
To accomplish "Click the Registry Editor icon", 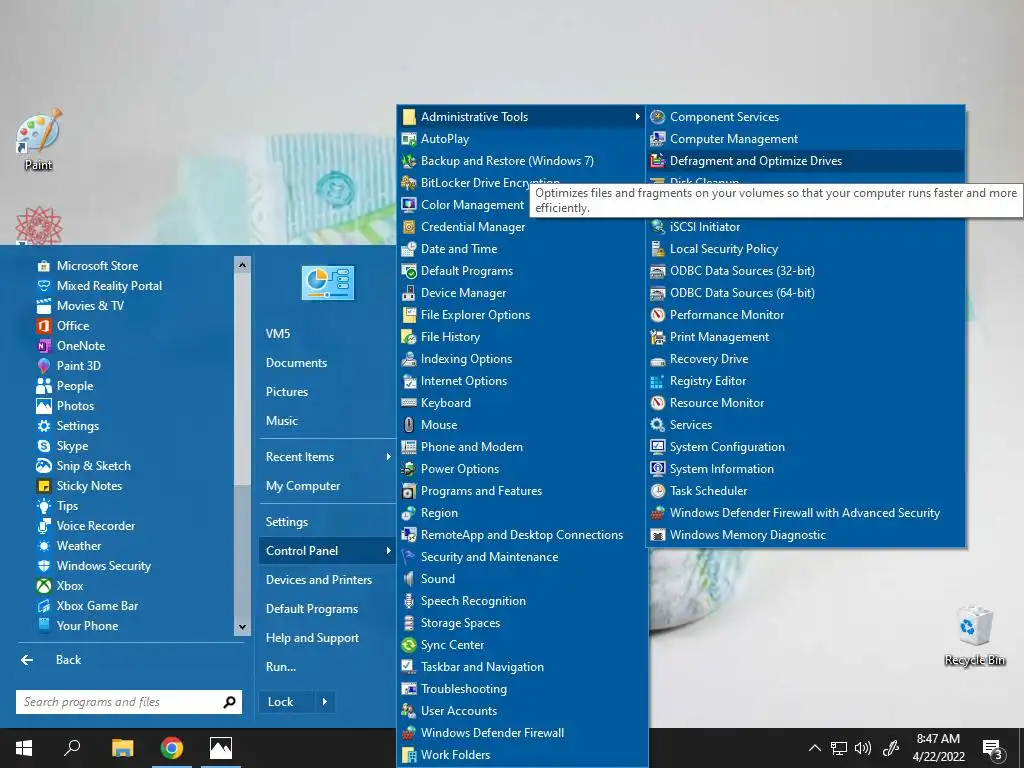I will pyautogui.click(x=658, y=381).
